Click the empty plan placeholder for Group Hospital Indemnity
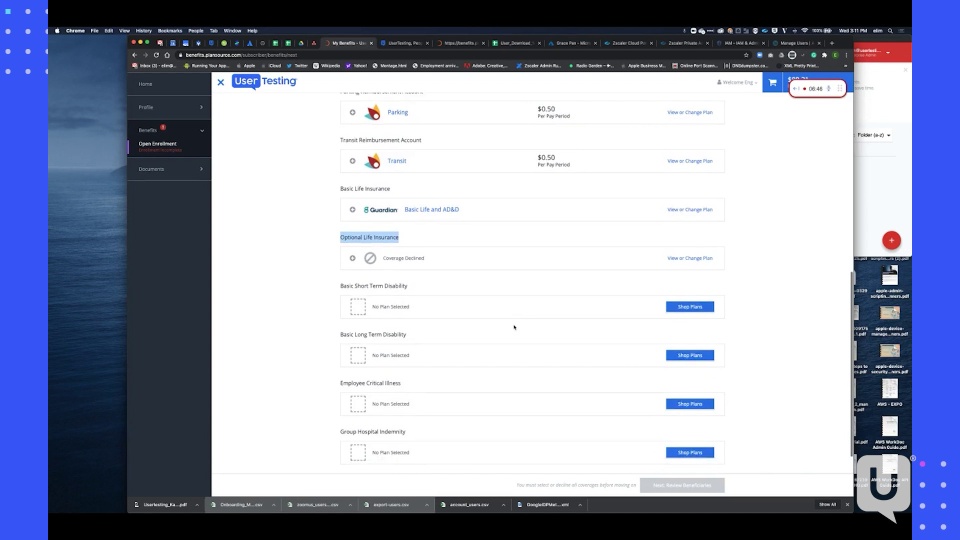The height and width of the screenshot is (540, 960). tap(358, 452)
